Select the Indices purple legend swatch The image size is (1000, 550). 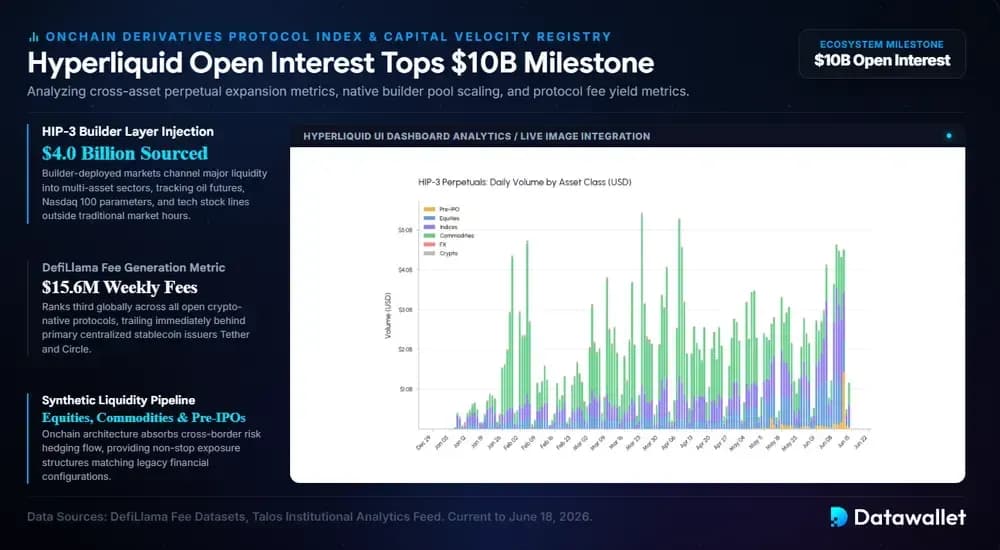click(x=429, y=227)
